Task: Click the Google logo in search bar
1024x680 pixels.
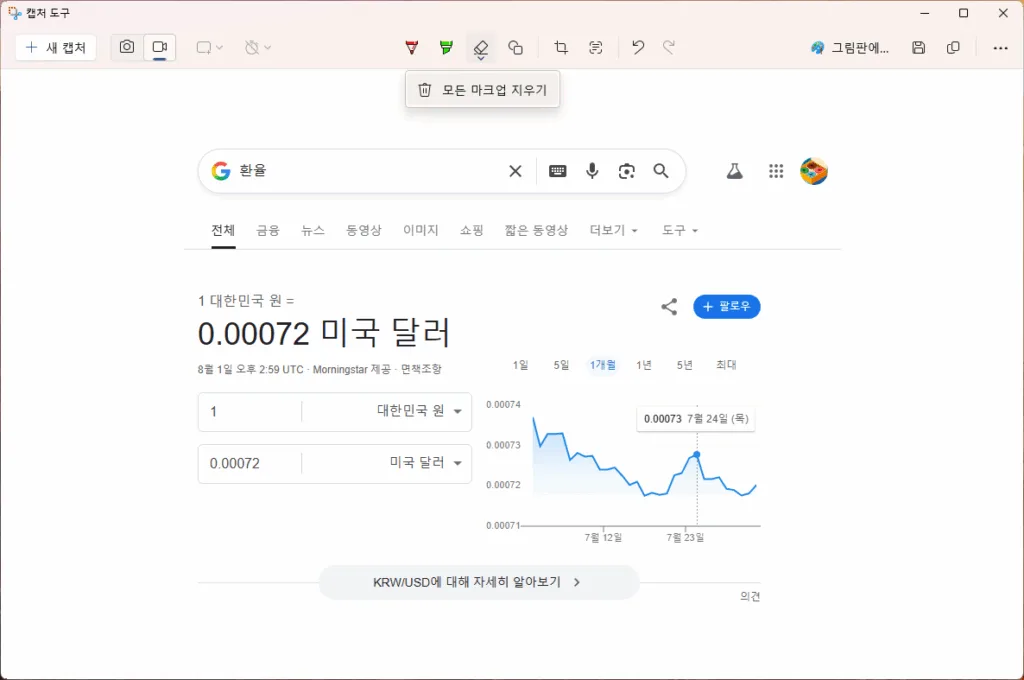Action: coord(221,171)
